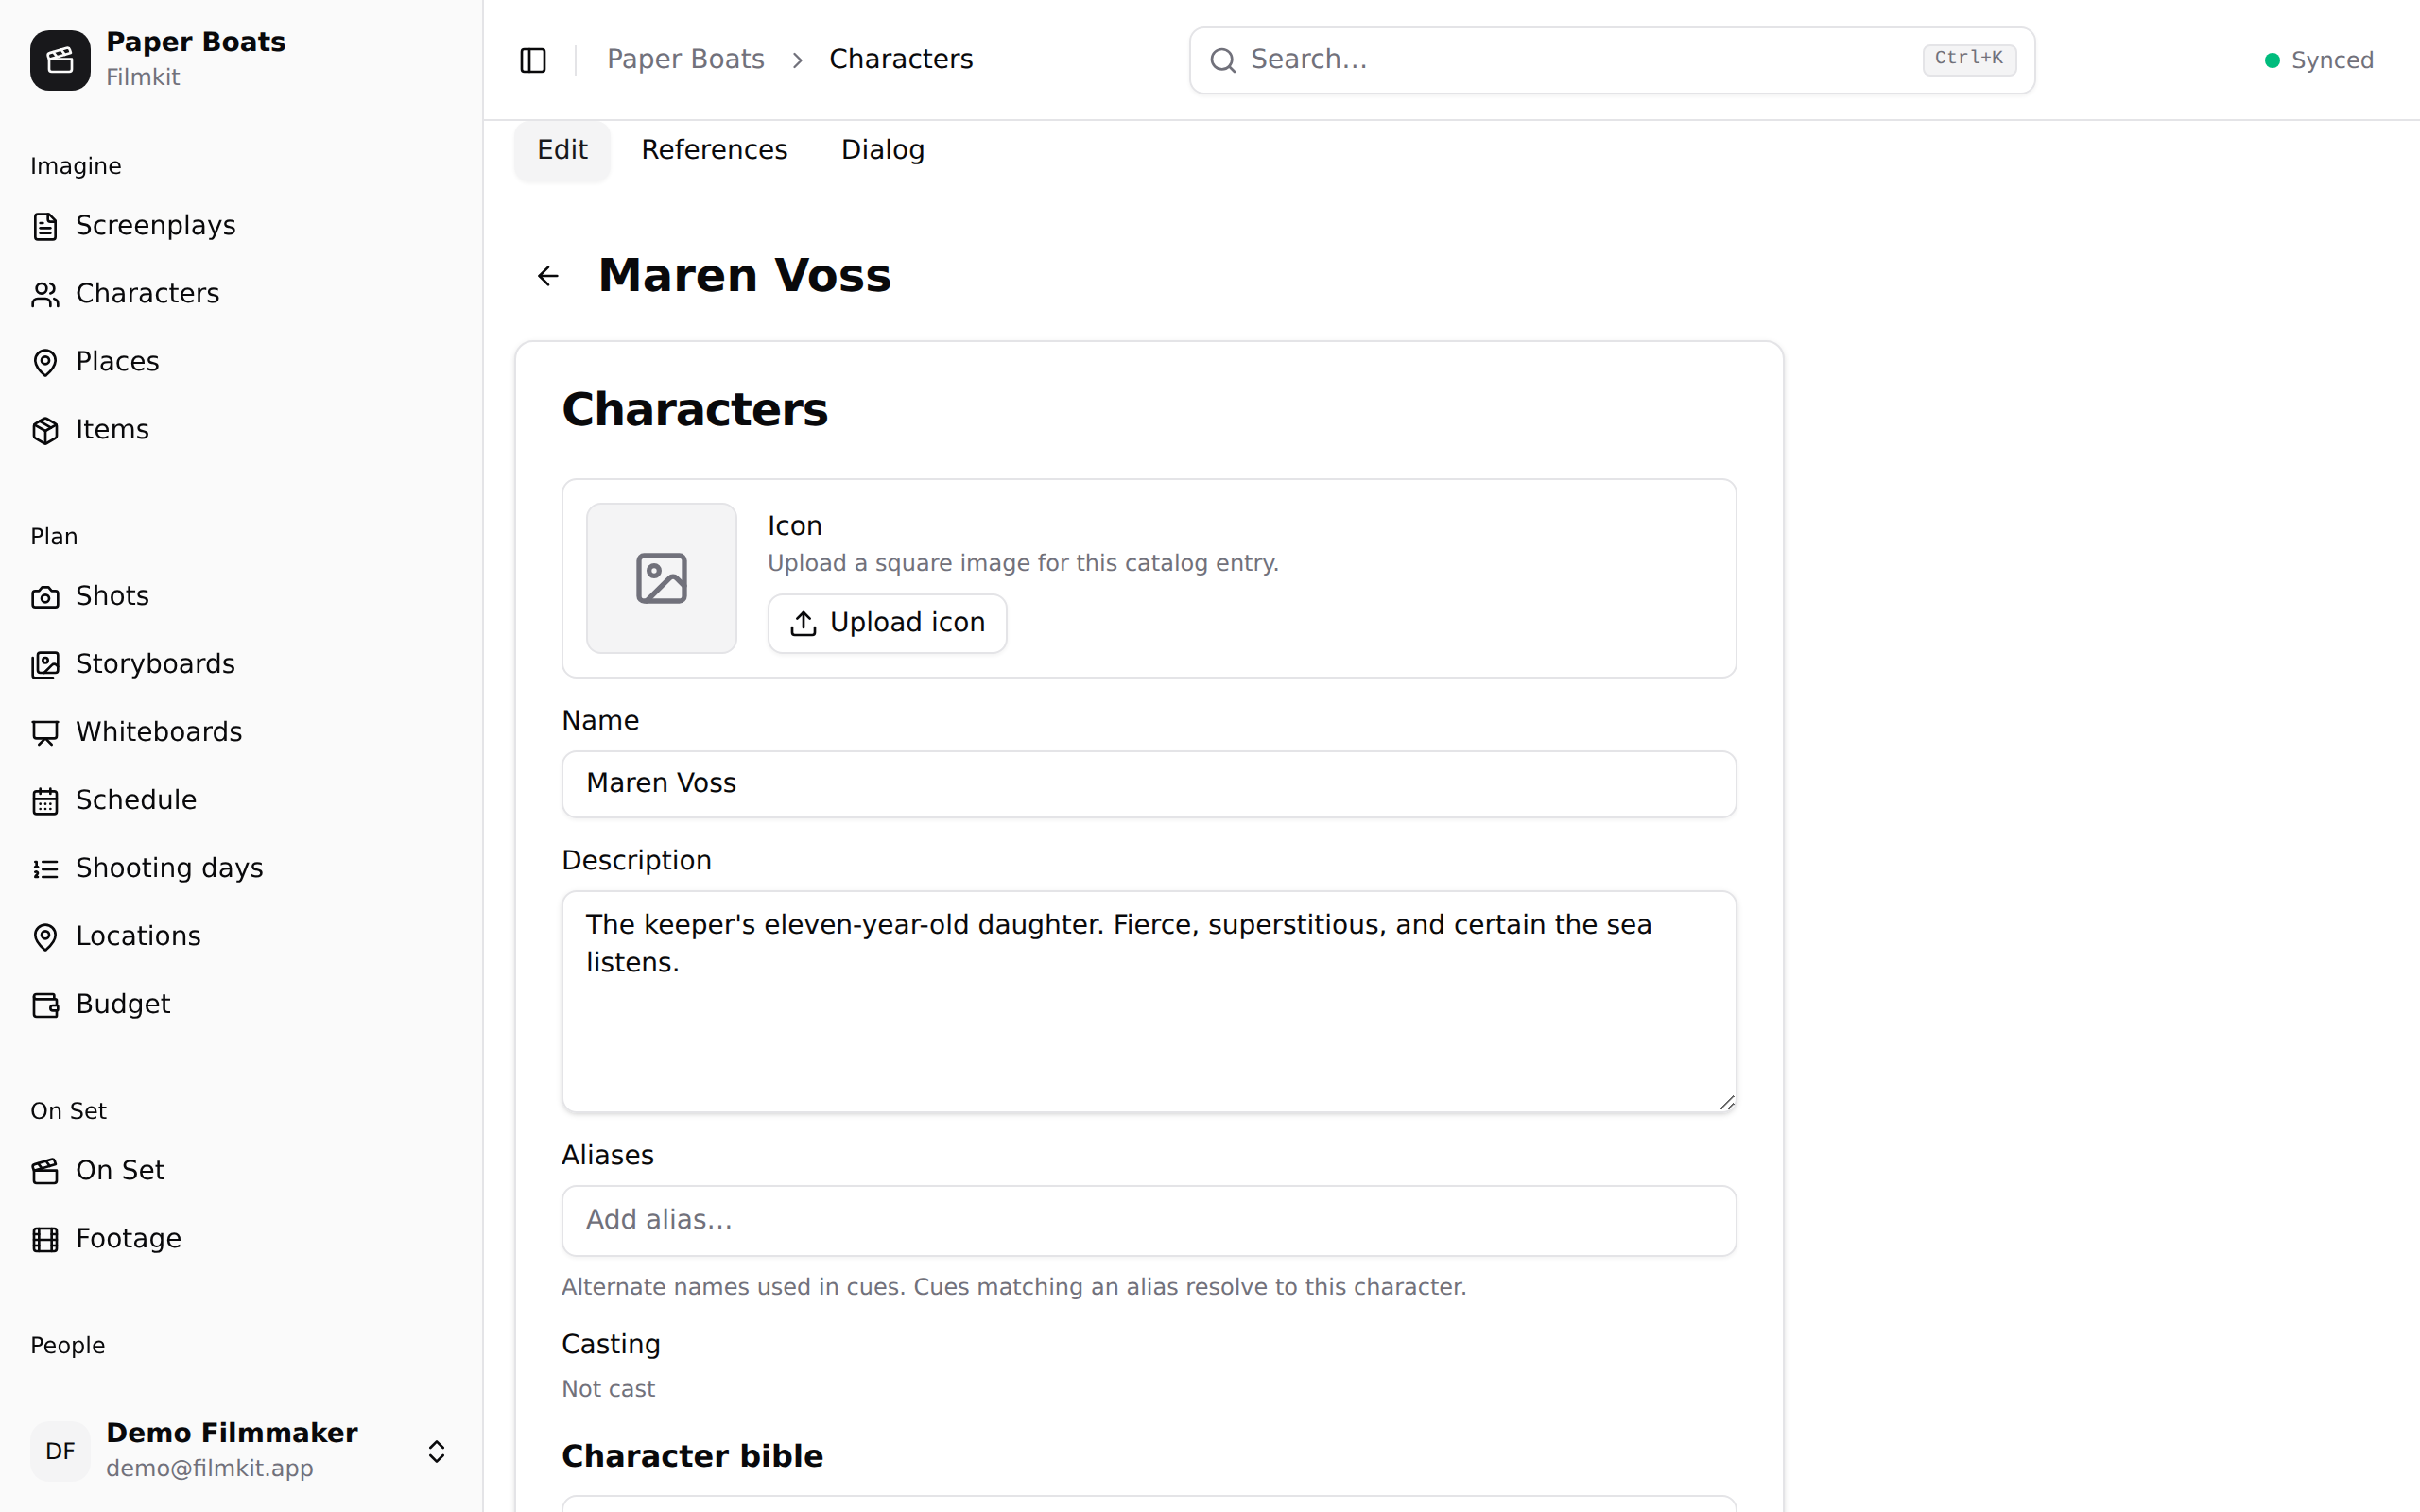Click the Paper Boats breadcrumb link
This screenshot has height=1512, width=2420.
click(685, 59)
